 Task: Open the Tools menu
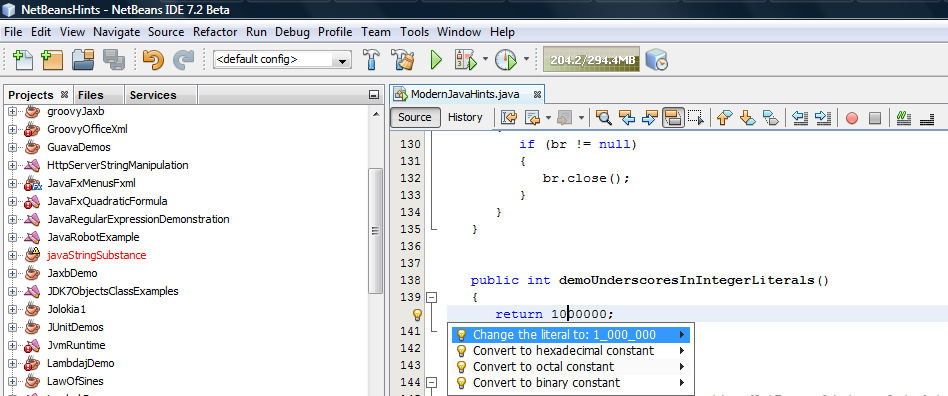click(415, 32)
